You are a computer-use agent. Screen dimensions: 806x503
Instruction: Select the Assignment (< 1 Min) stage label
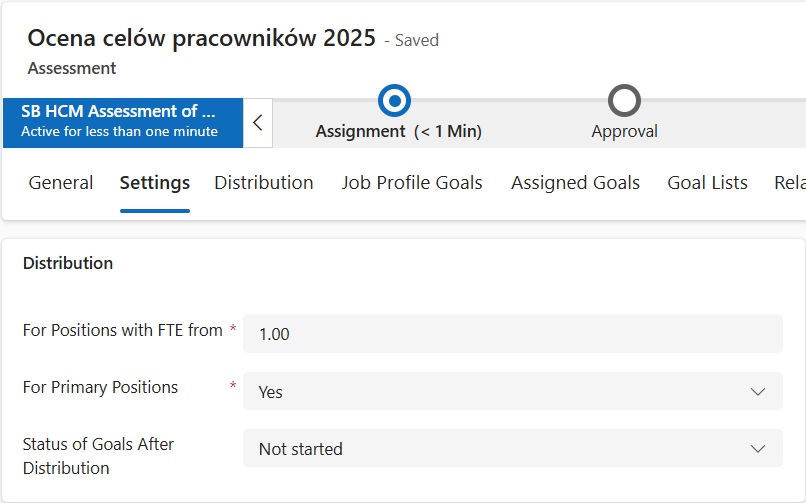coord(398,131)
